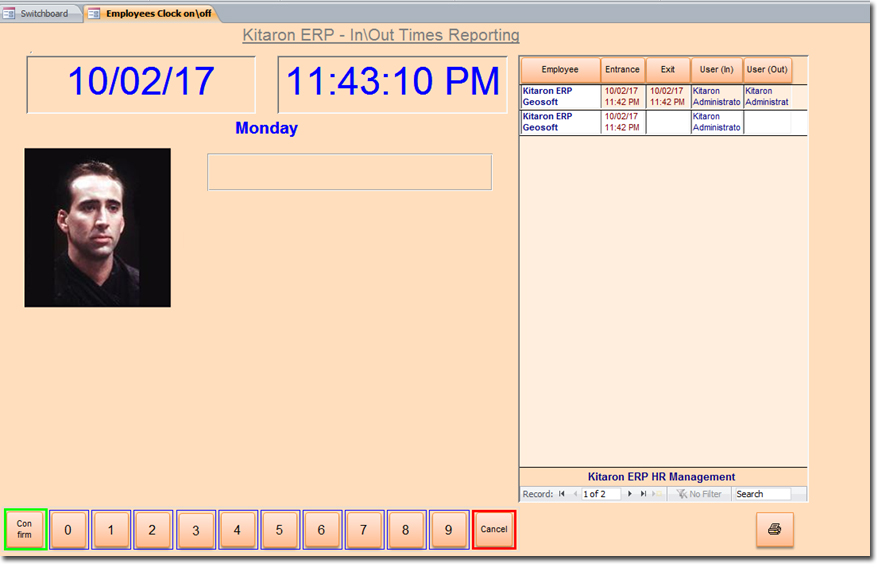Click second row Entrance time cell
This screenshot has height=573, width=887.
(x=623, y=122)
